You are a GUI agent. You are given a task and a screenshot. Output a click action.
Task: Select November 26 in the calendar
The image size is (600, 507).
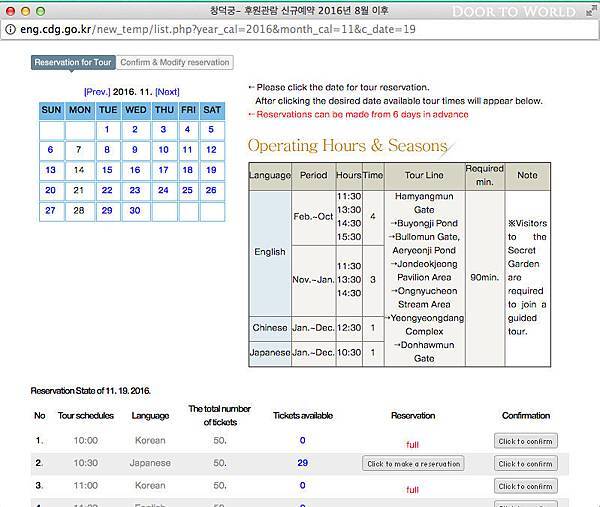pos(211,190)
